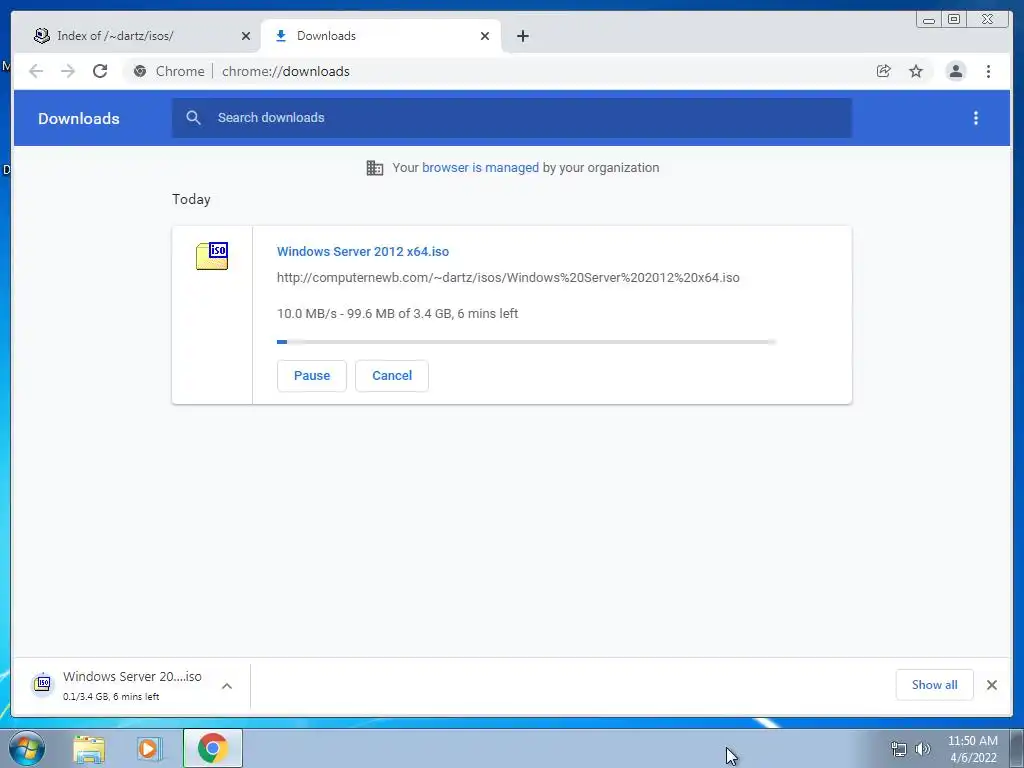Open the Windows Server 2012 x64.iso link
The image size is (1024, 768).
[362, 251]
